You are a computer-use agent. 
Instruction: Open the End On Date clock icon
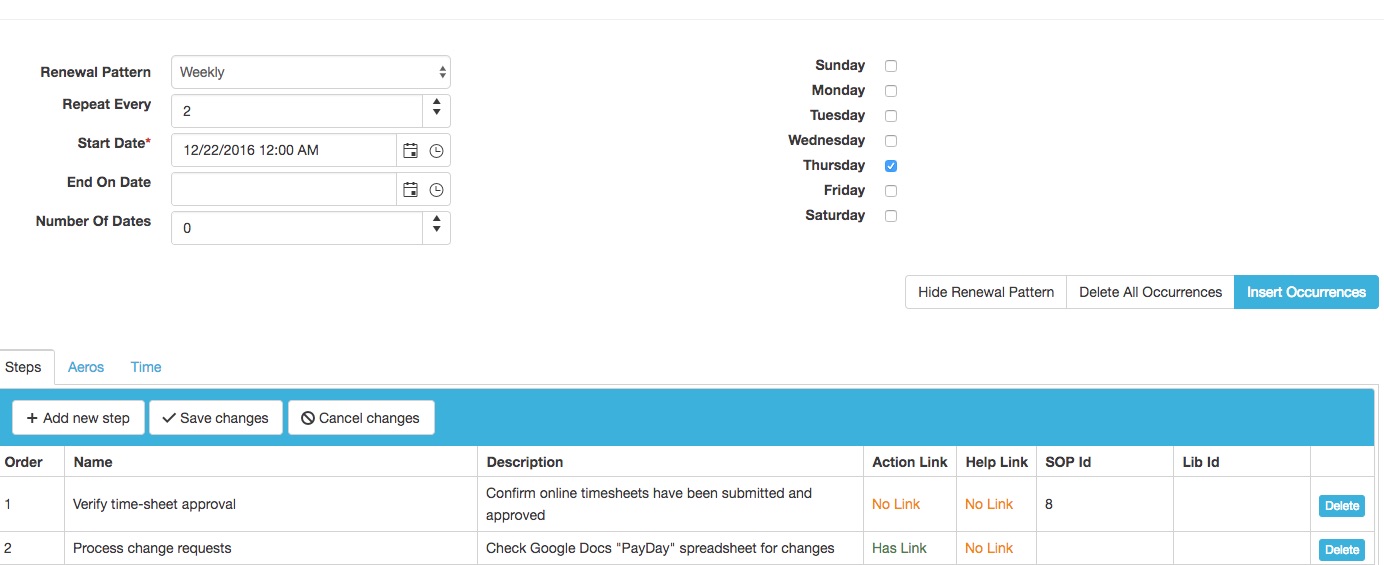click(436, 189)
